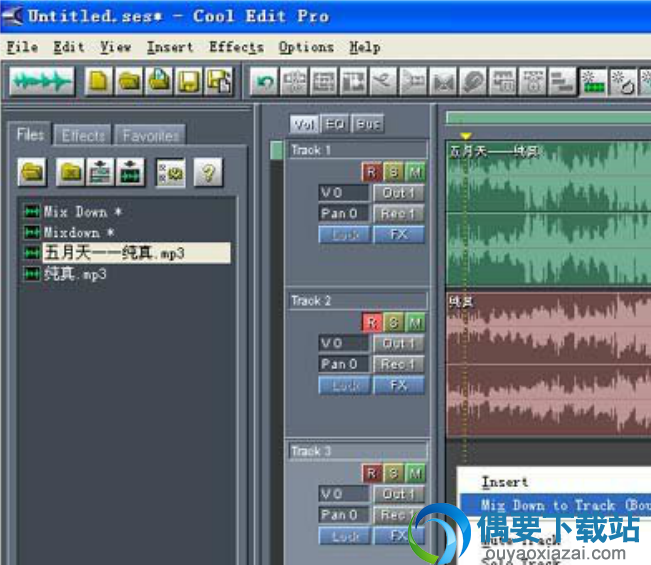Image resolution: width=651 pixels, height=565 pixels.
Task: Toggle Track 2 record arm R
Action: click(372, 323)
